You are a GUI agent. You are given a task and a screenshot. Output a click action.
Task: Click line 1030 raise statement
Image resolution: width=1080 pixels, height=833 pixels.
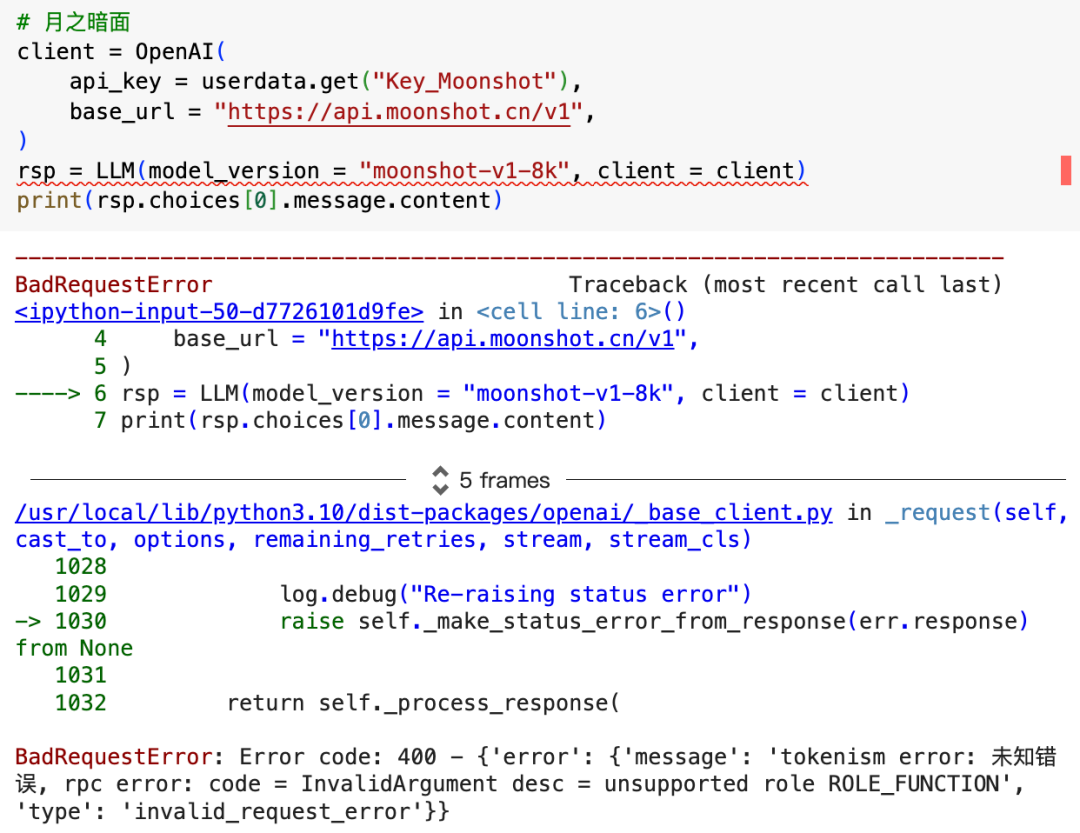521,621
